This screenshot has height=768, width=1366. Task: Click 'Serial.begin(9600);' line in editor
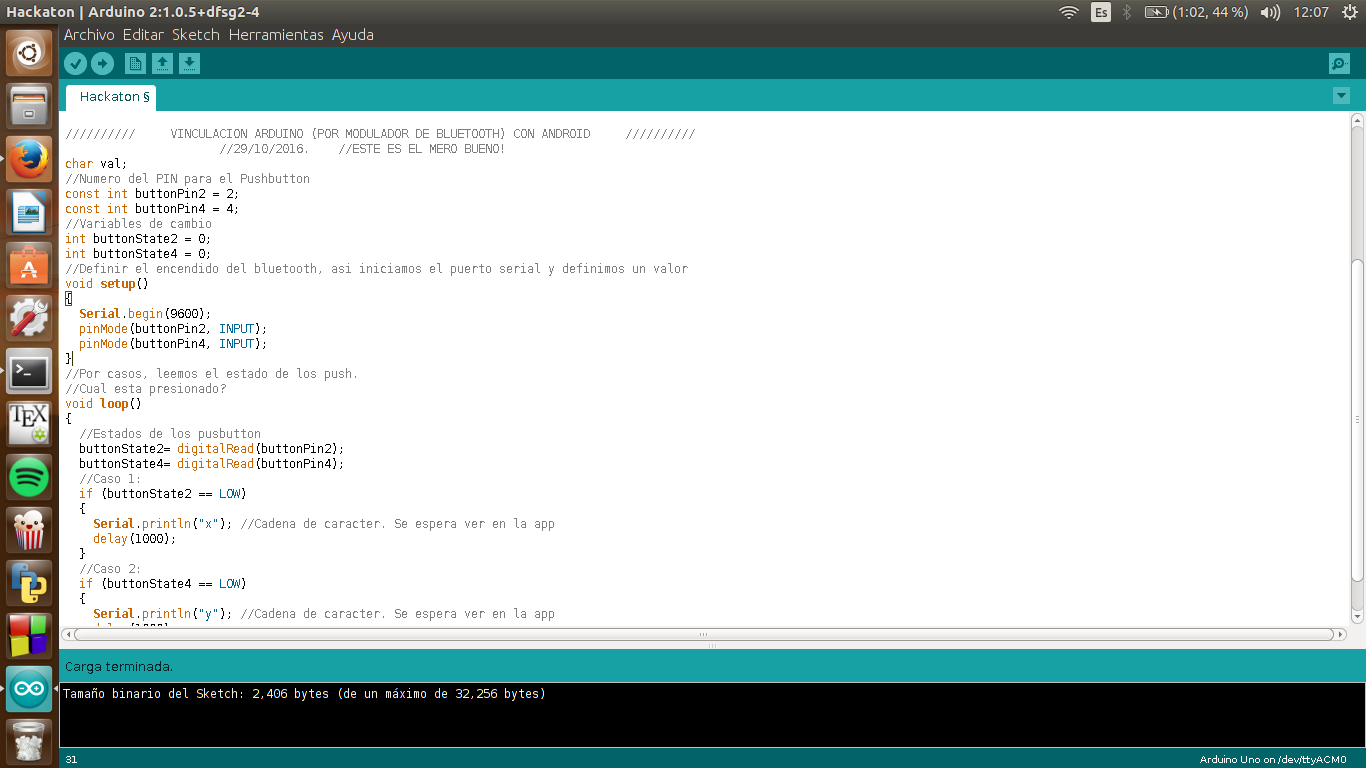point(145,314)
